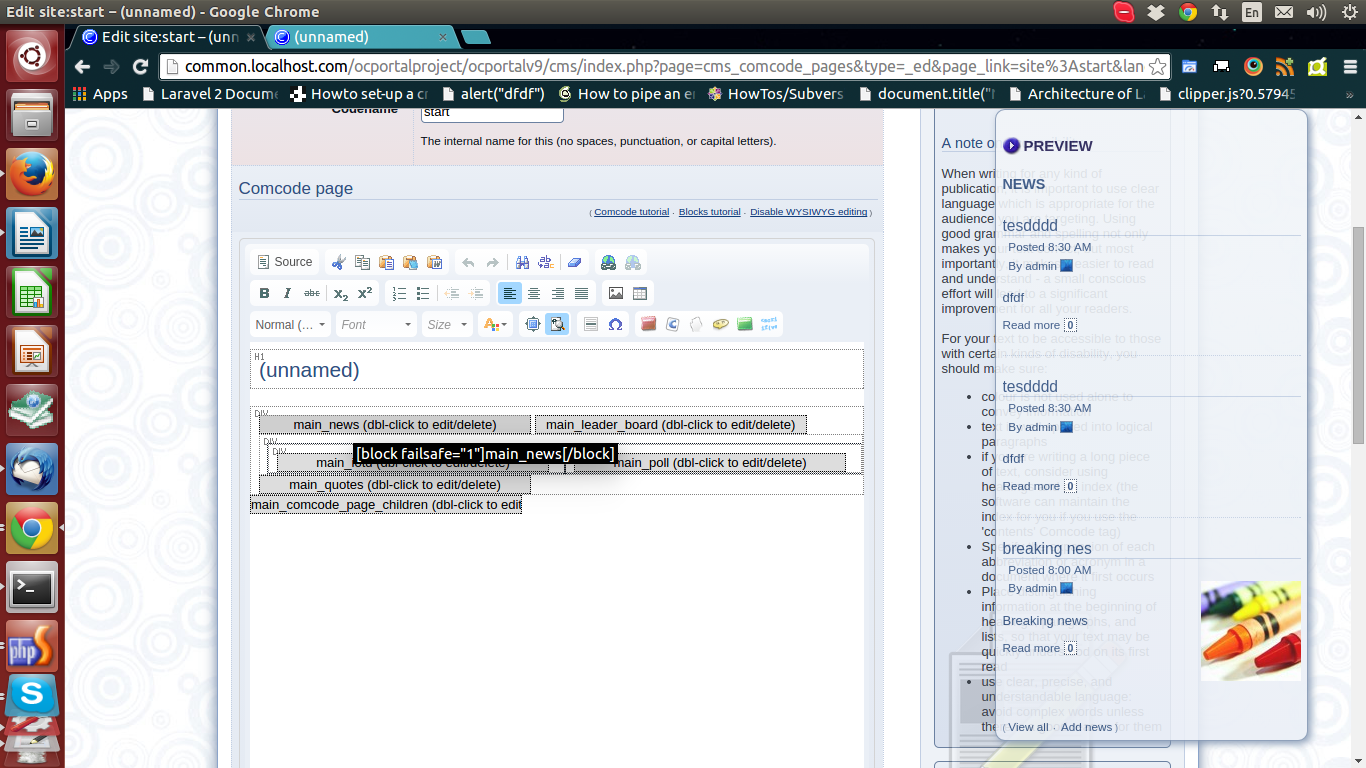
Task: Insert a link with the globe icon
Action: (608, 263)
